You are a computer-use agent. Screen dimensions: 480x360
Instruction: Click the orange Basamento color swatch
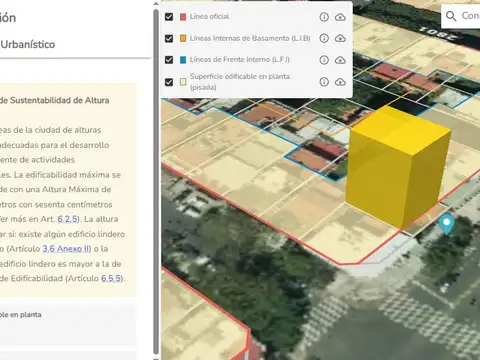point(183,38)
